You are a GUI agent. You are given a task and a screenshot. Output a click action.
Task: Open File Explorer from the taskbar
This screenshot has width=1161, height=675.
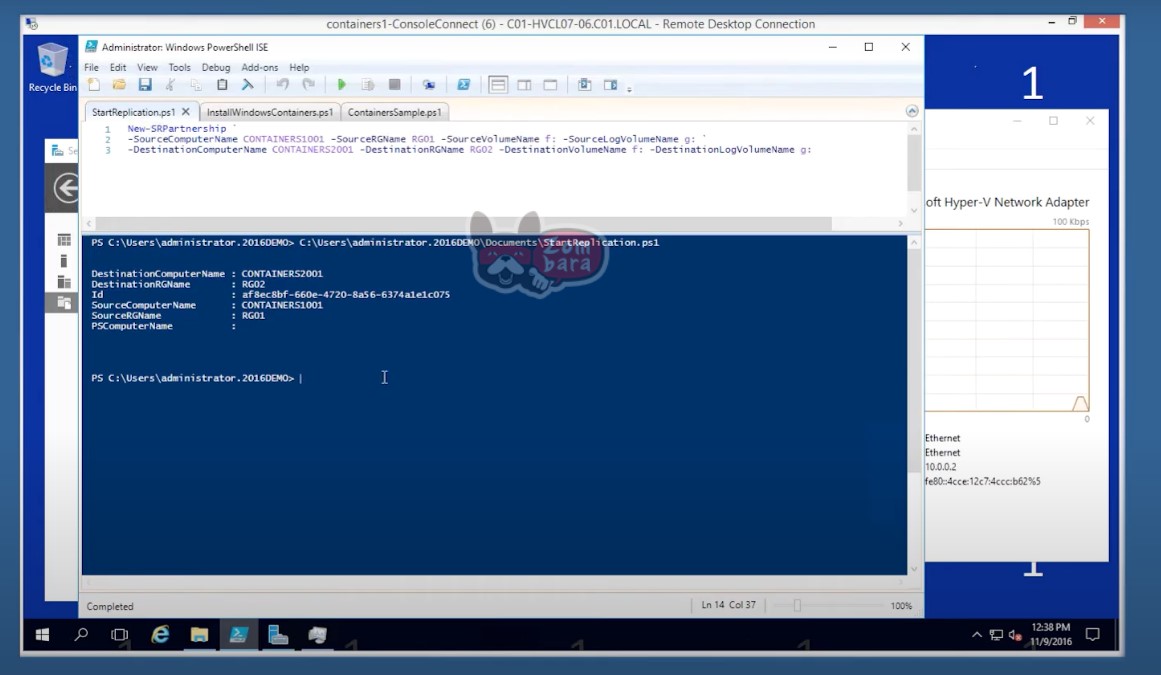click(x=199, y=635)
